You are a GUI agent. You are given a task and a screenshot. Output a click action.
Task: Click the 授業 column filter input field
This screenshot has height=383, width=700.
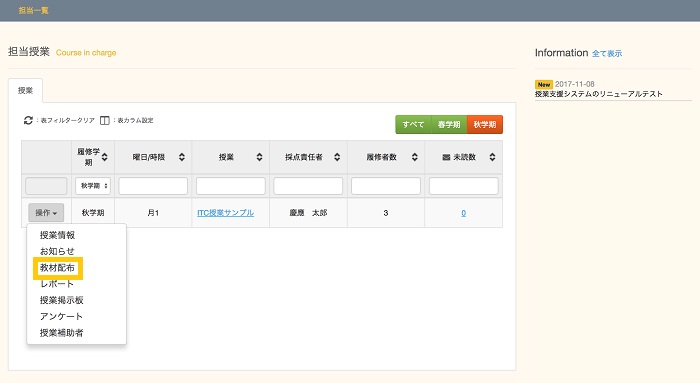(230, 186)
